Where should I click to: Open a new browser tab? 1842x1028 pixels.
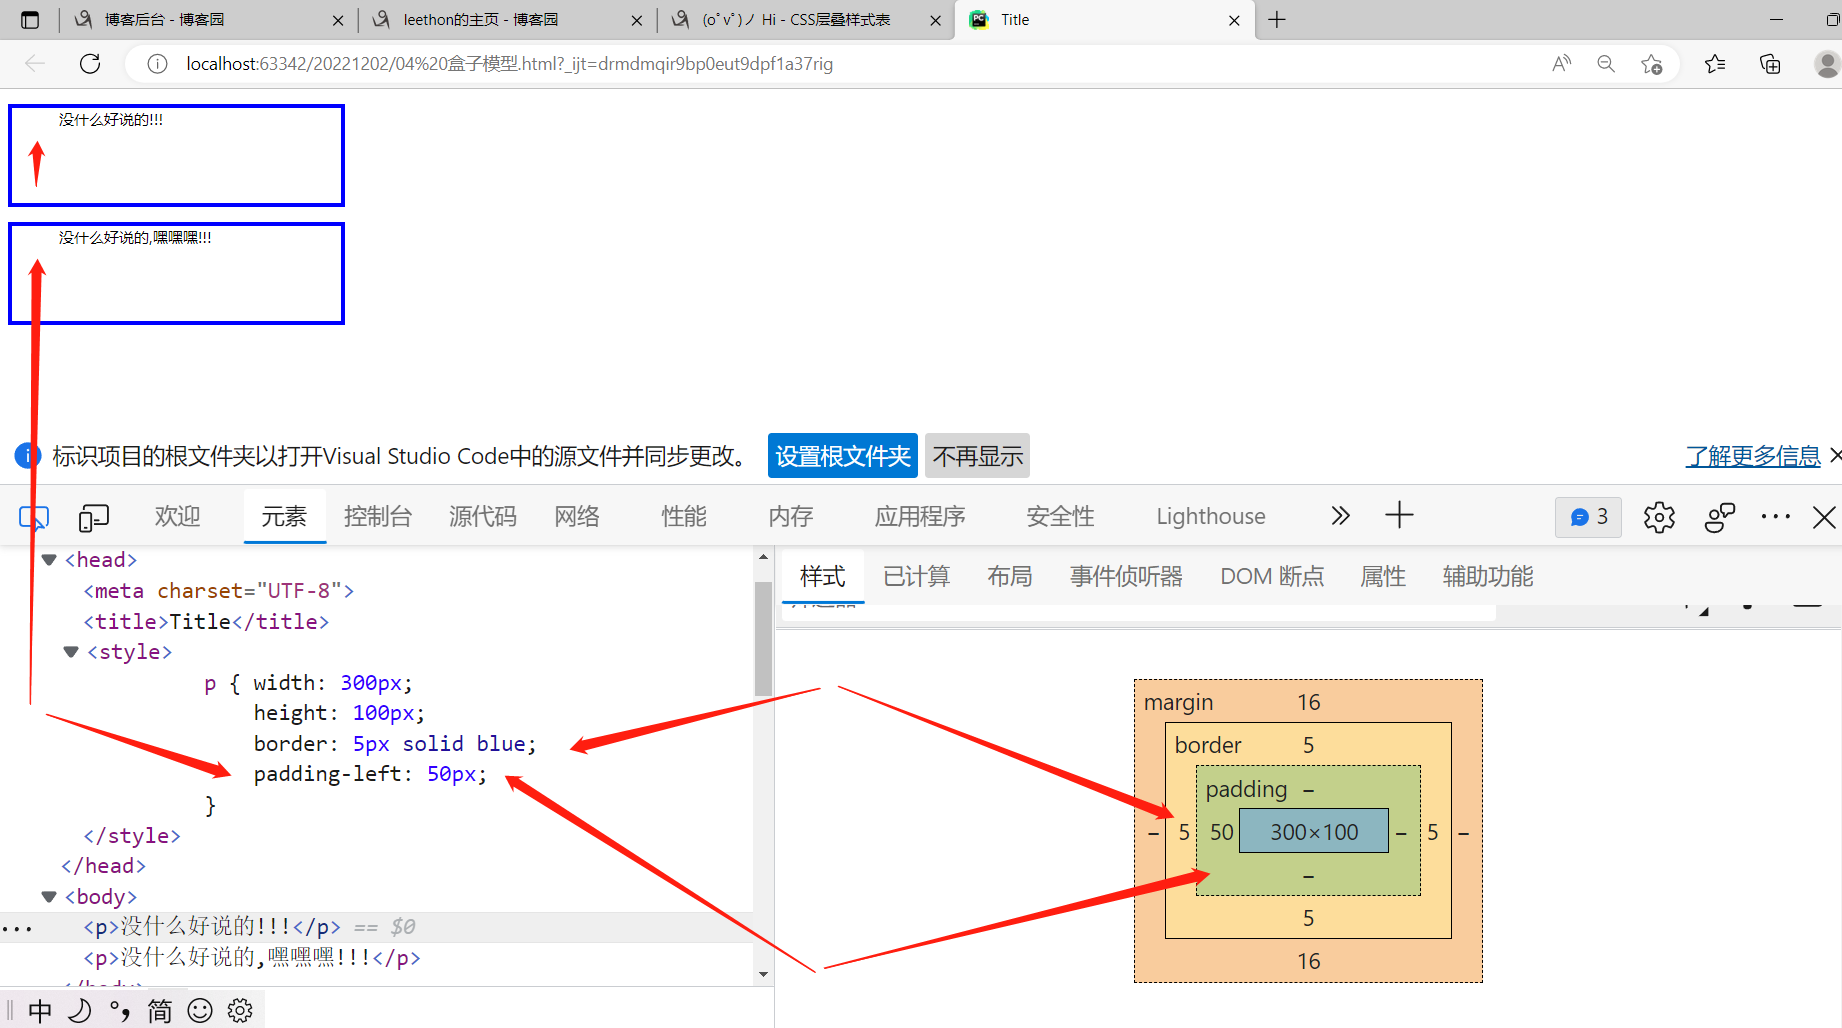point(1277,19)
